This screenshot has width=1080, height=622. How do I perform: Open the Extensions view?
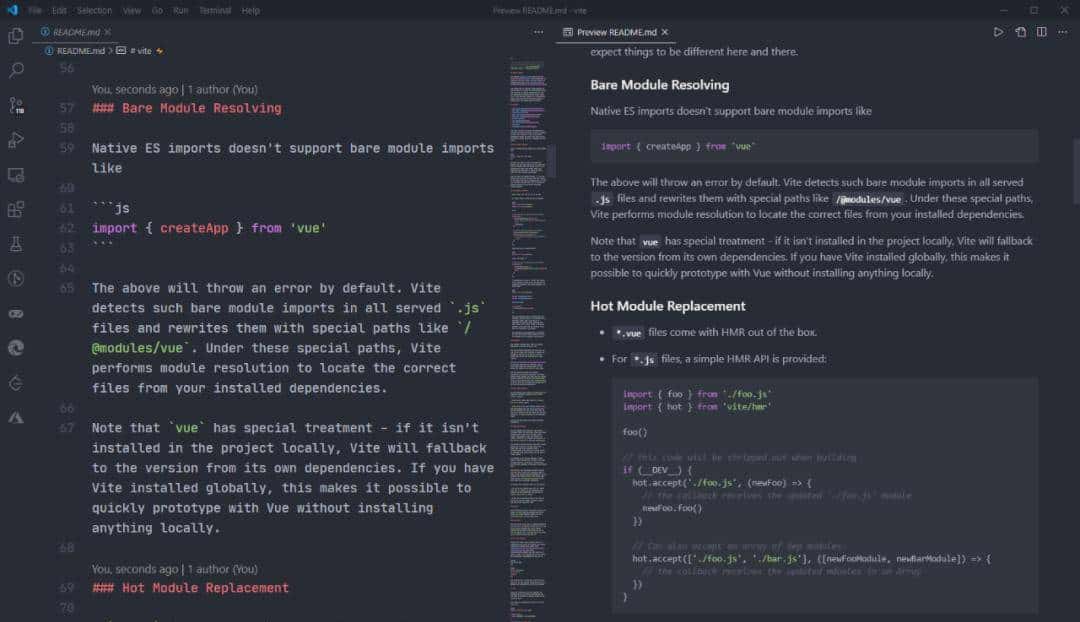(x=15, y=209)
